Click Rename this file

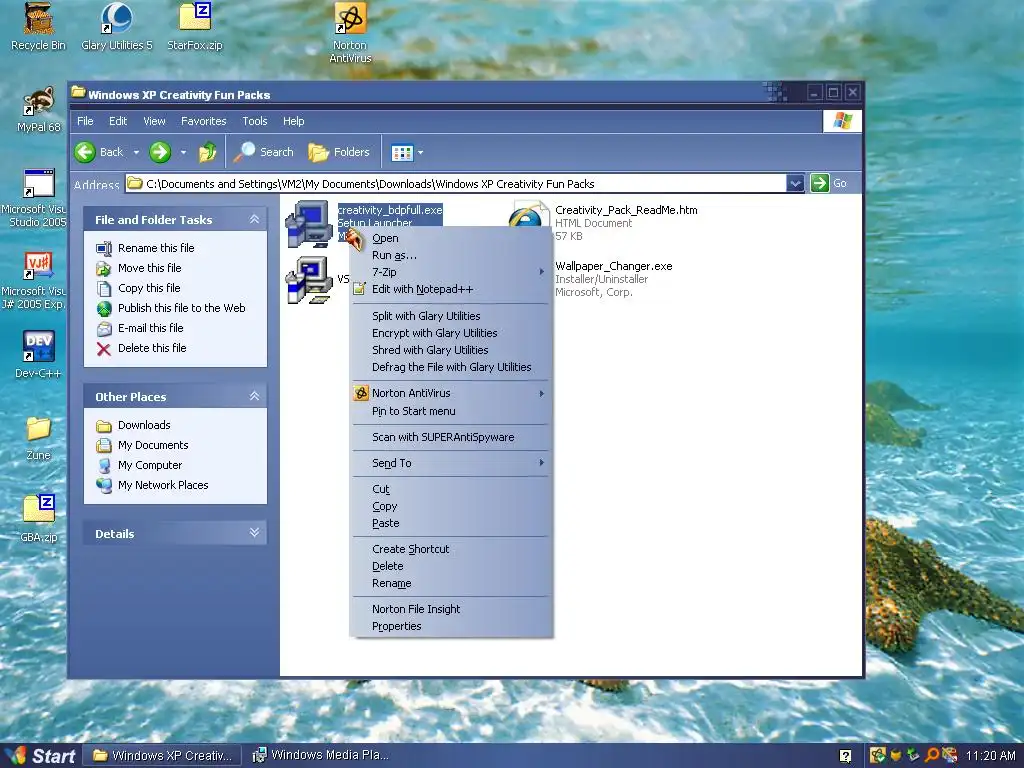(x=146, y=248)
